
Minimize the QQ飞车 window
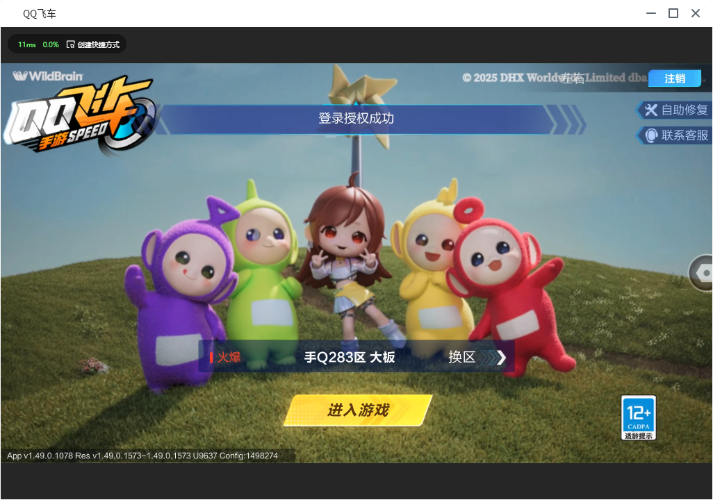click(x=649, y=13)
